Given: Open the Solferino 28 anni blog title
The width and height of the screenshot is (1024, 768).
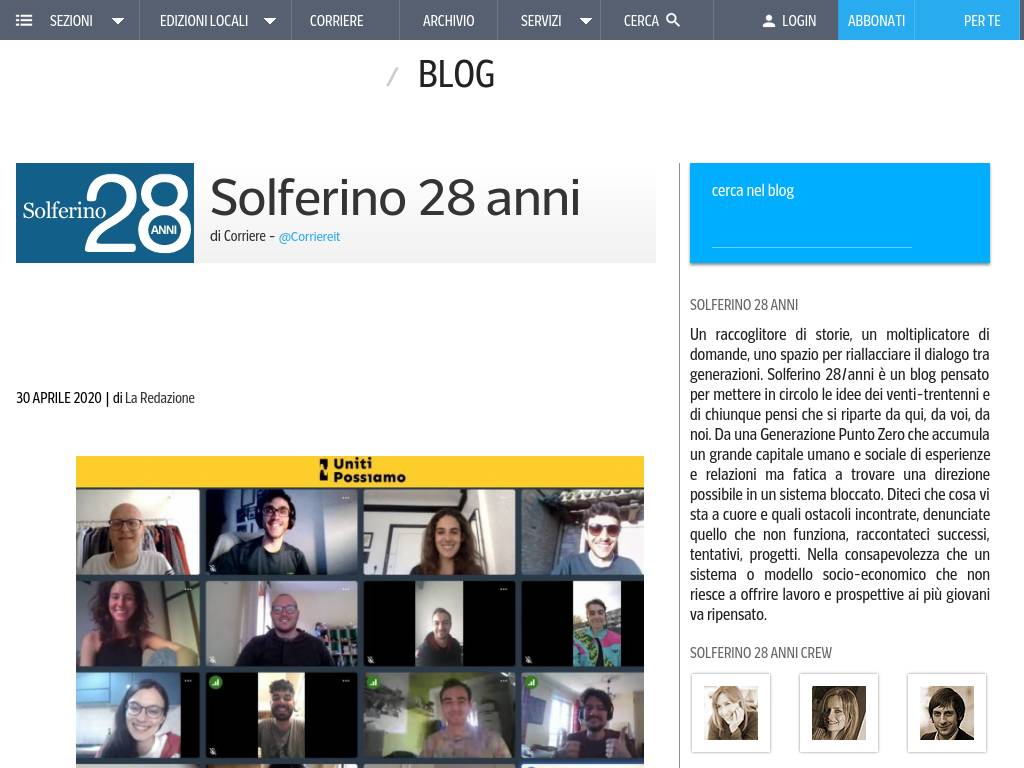Looking at the screenshot, I should pyautogui.click(x=395, y=197).
